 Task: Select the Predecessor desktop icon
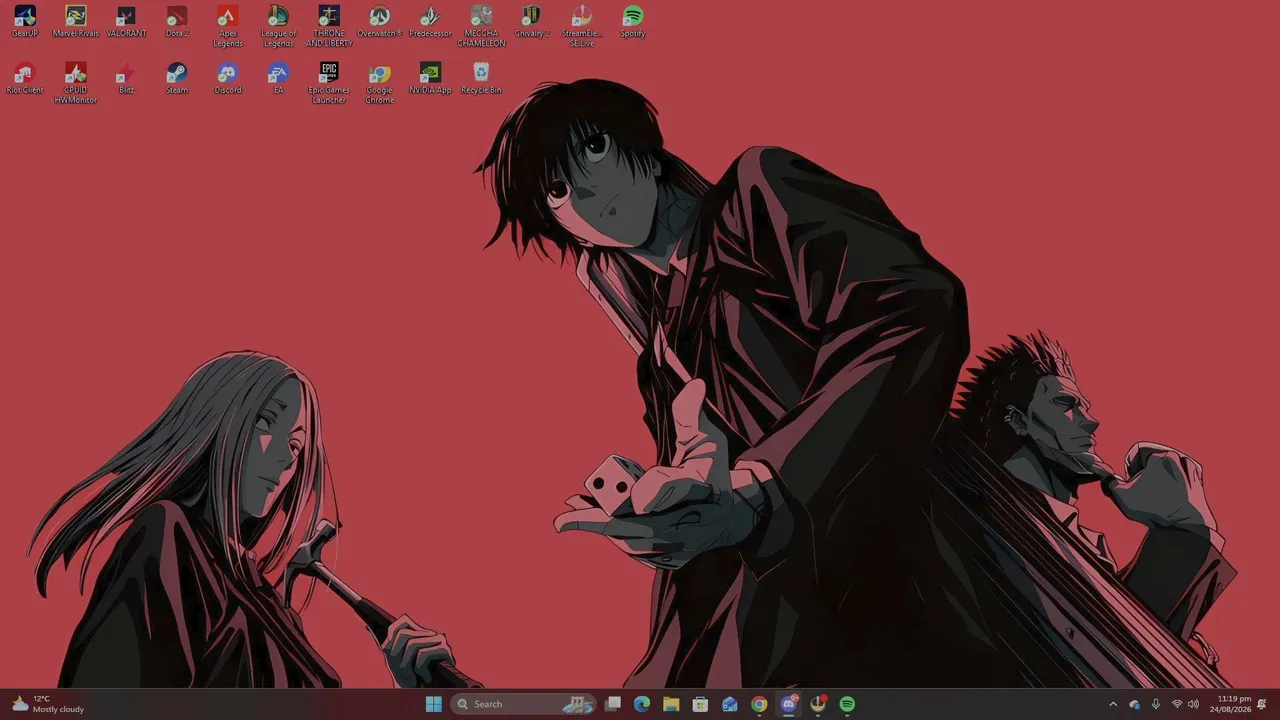[430, 22]
